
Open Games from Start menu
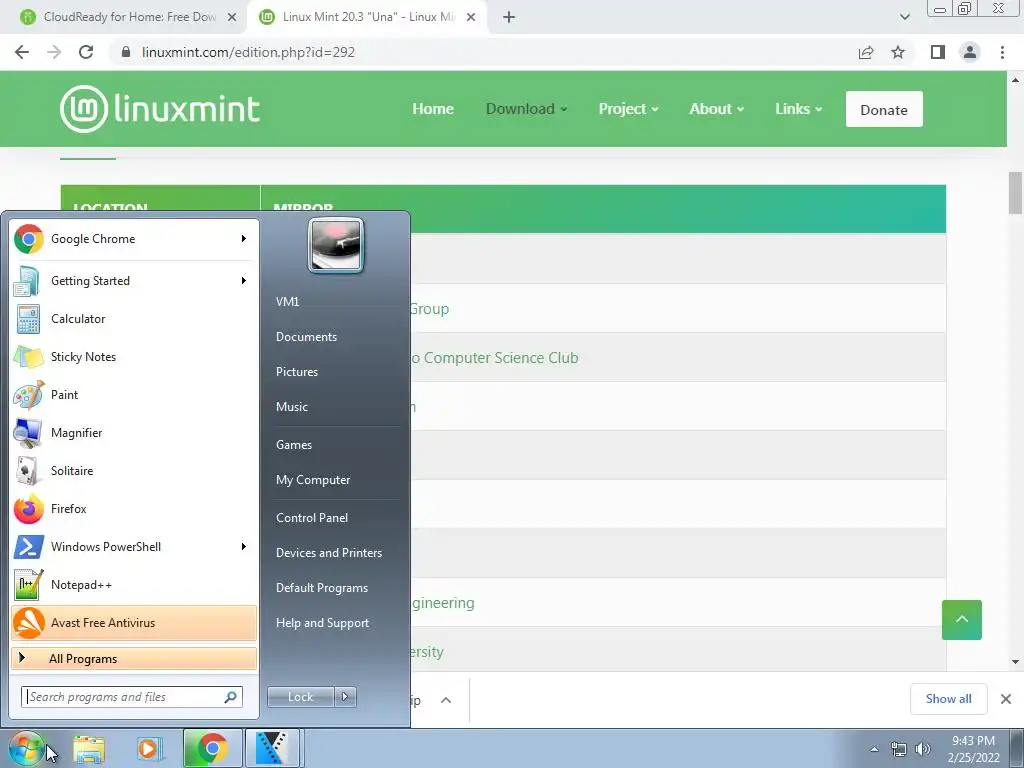tap(294, 445)
